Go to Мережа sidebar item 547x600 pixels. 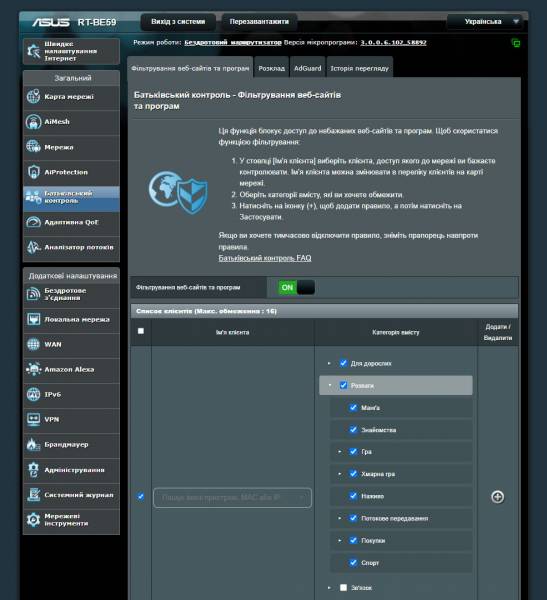tap(71, 147)
